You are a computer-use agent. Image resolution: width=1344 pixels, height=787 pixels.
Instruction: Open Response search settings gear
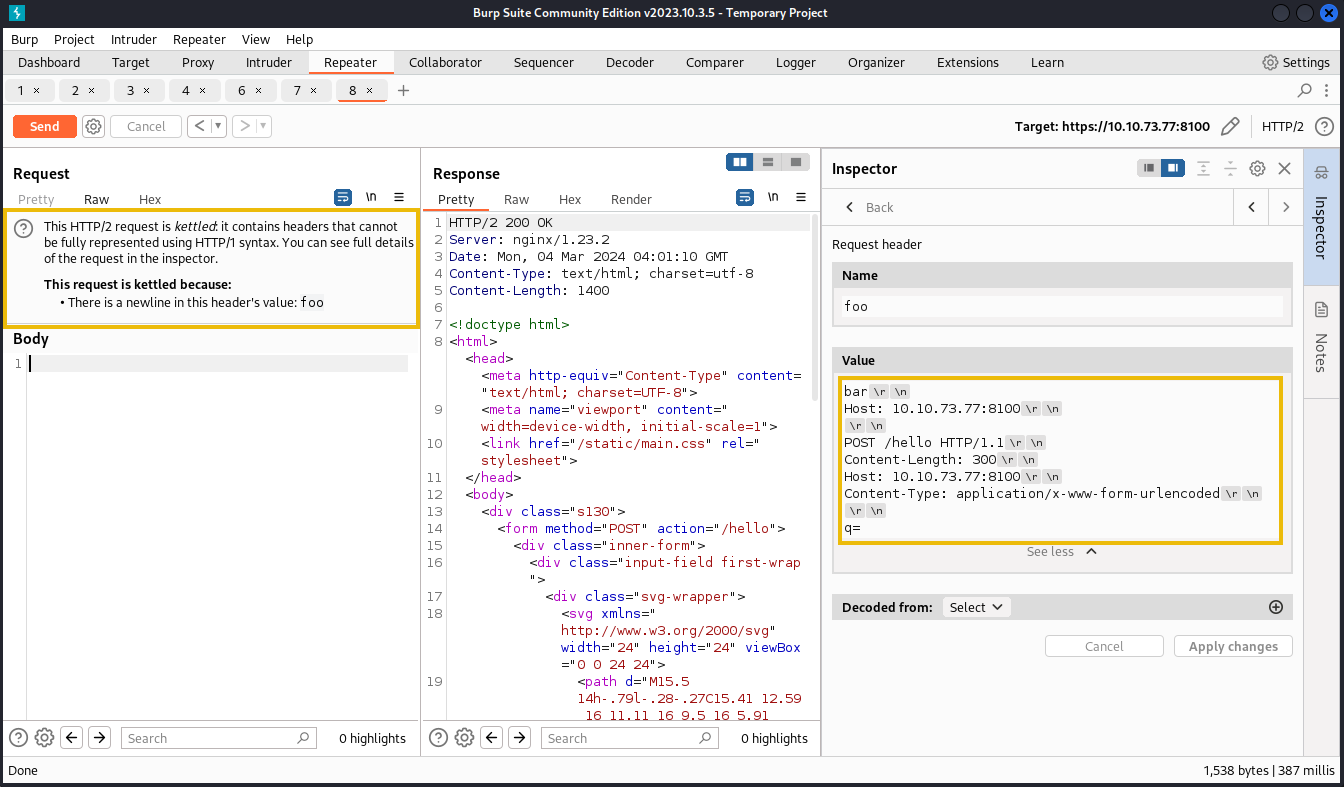point(464,738)
